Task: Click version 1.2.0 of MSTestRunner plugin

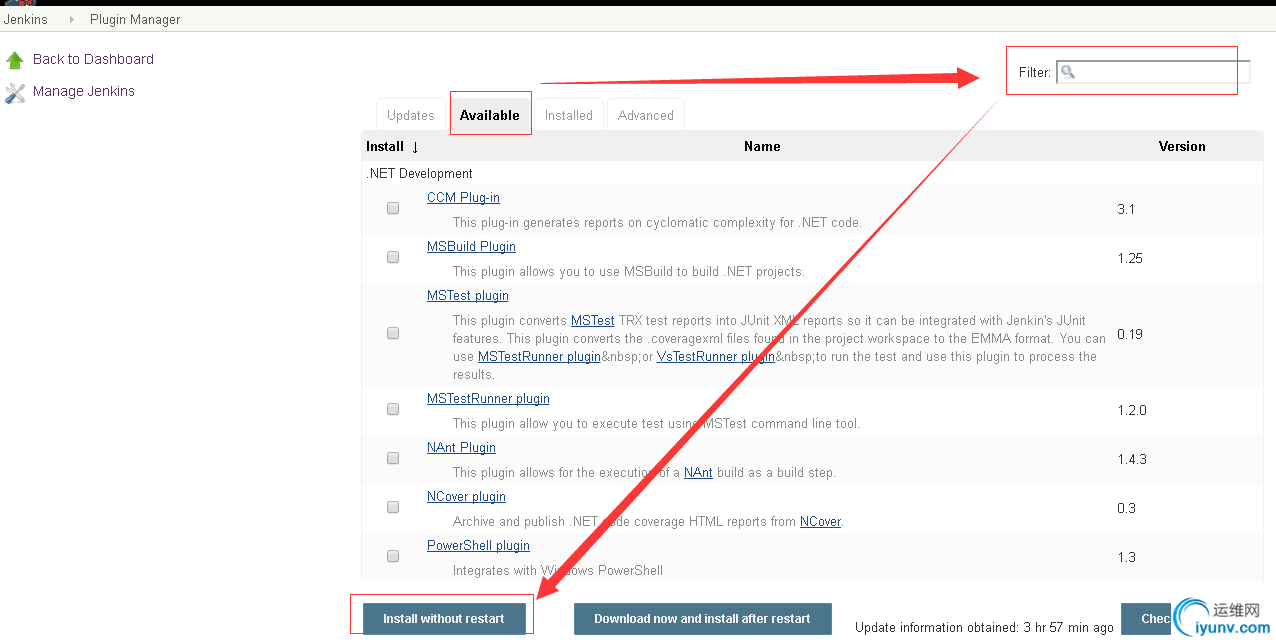Action: click(x=1132, y=410)
